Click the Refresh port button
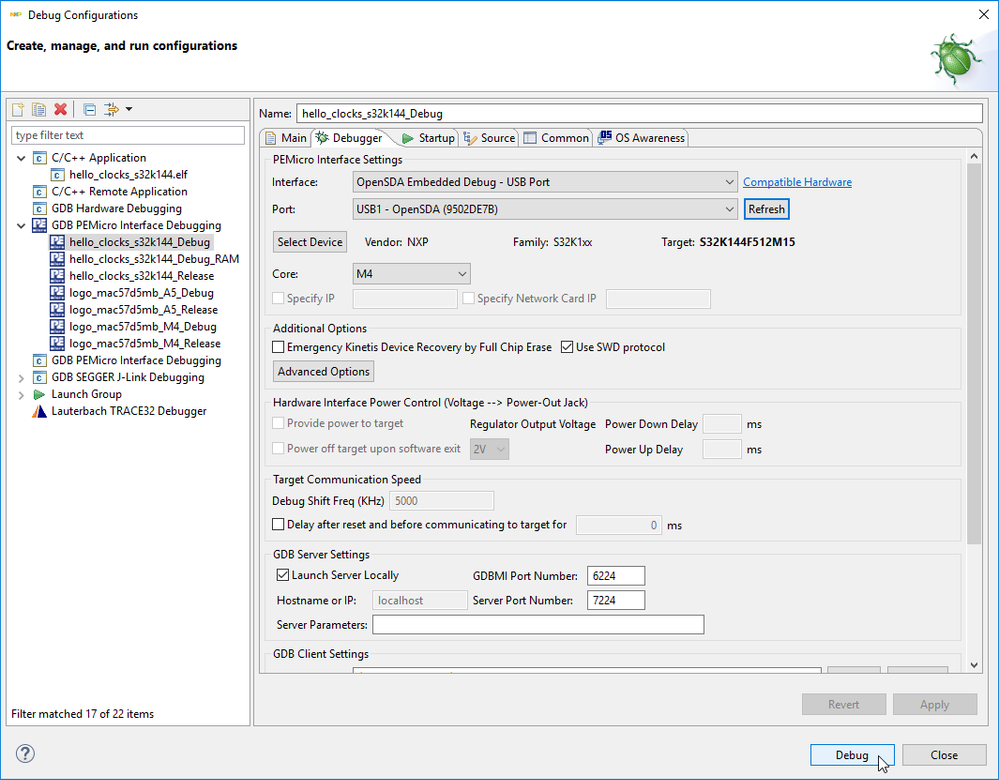This screenshot has height=780, width=999. pos(766,209)
